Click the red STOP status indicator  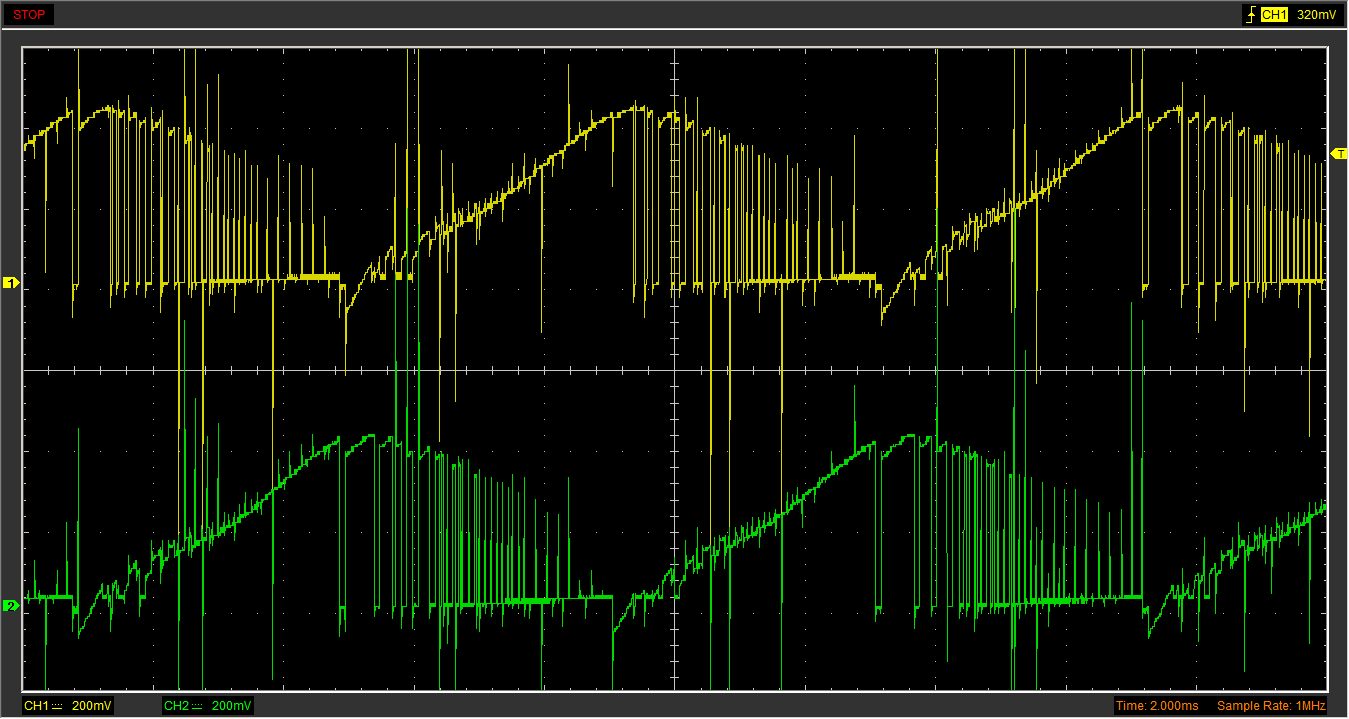pyautogui.click(x=29, y=15)
